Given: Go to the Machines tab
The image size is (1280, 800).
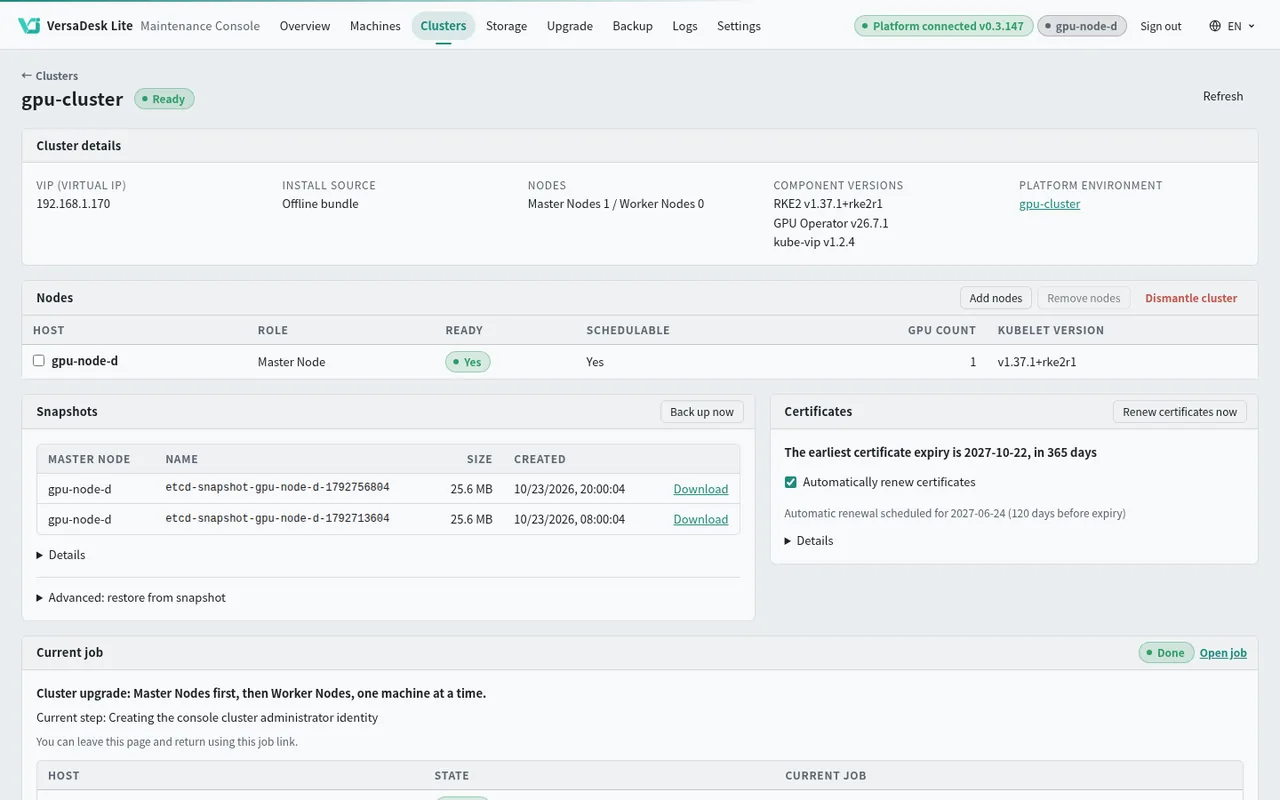Looking at the screenshot, I should pos(375,26).
